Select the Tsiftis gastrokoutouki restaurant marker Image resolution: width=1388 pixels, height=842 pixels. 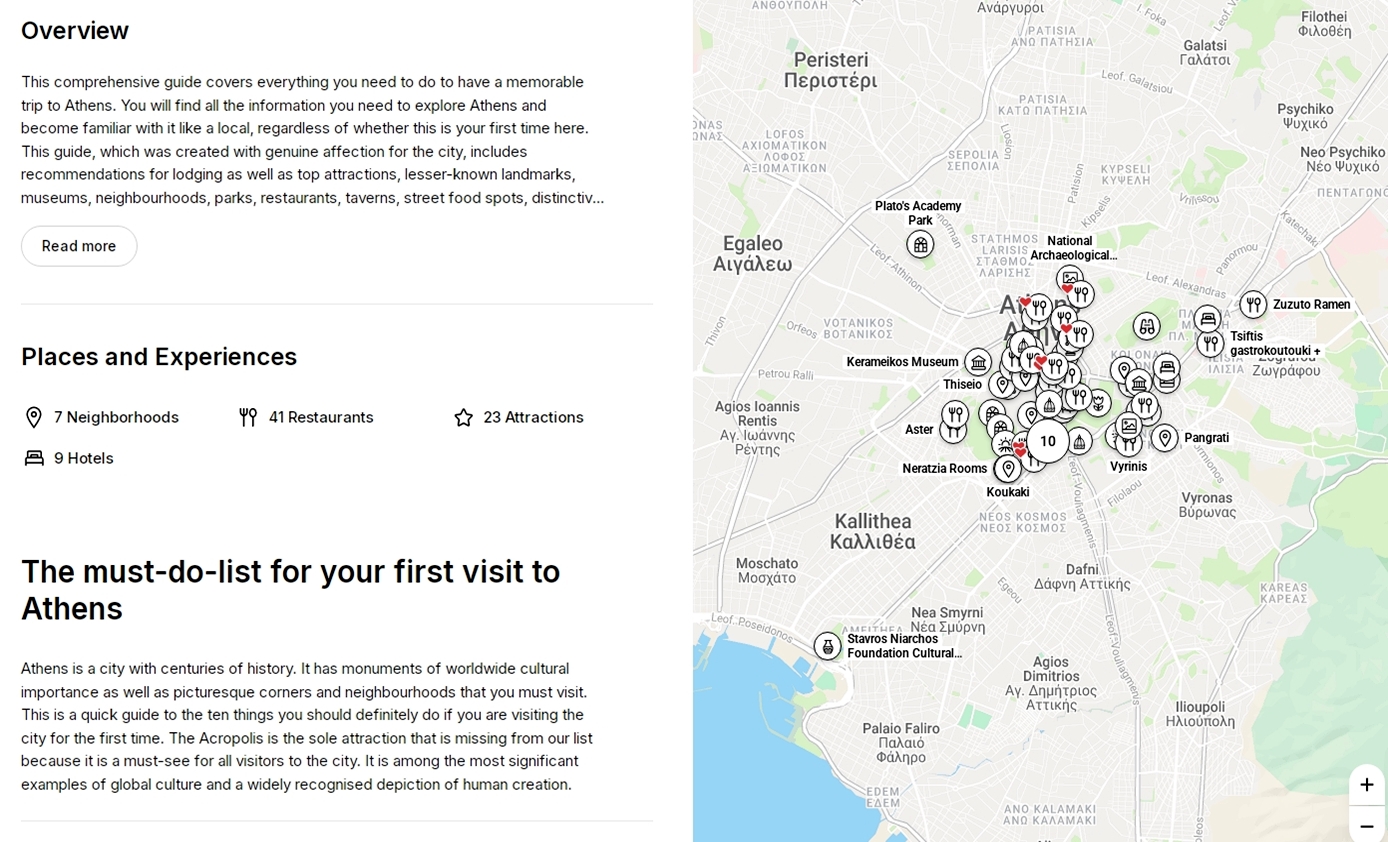coord(1210,344)
